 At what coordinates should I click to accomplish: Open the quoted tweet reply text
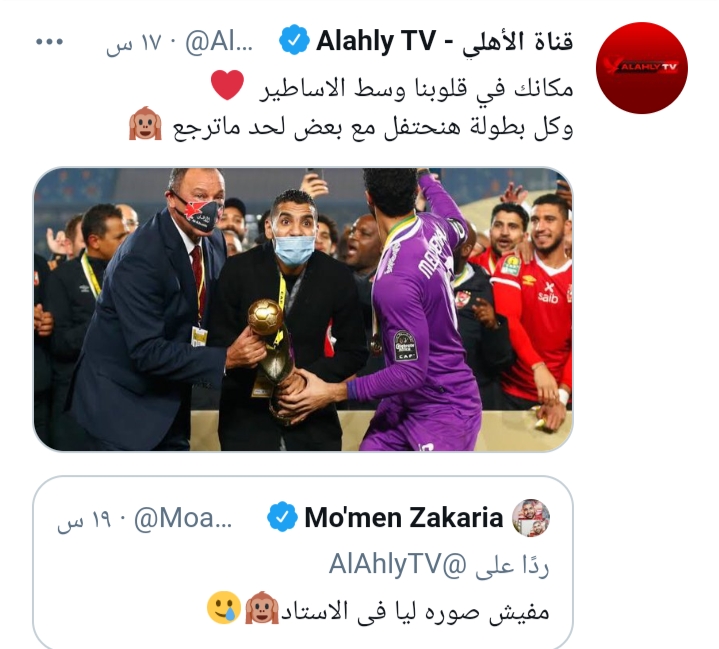415,611
